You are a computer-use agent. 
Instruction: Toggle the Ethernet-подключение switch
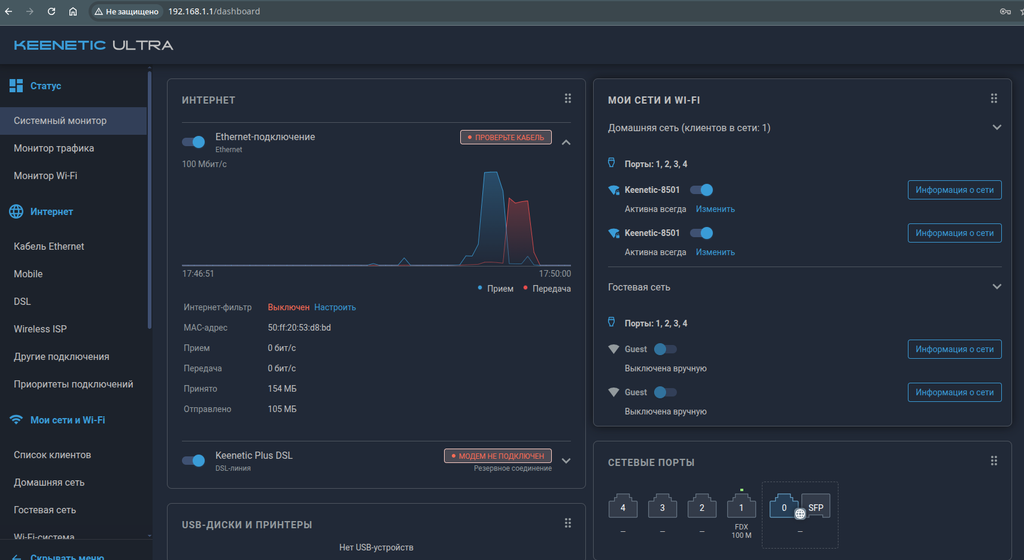(193, 142)
